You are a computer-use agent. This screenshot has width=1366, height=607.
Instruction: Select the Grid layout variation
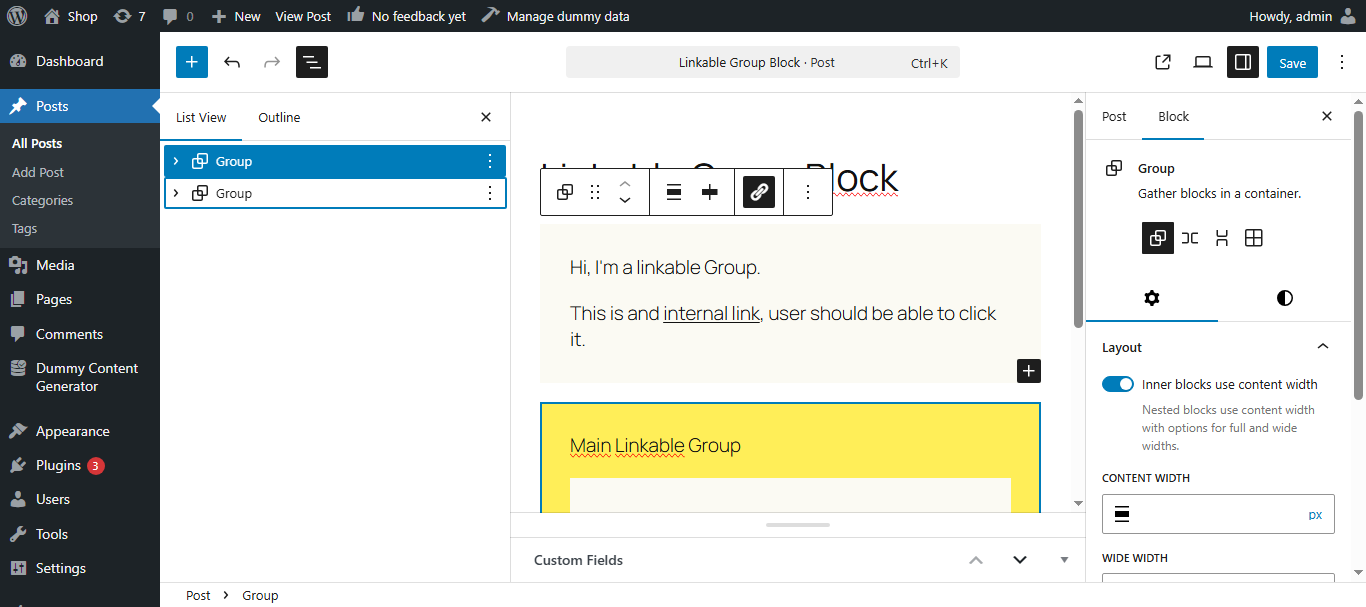tap(1254, 238)
